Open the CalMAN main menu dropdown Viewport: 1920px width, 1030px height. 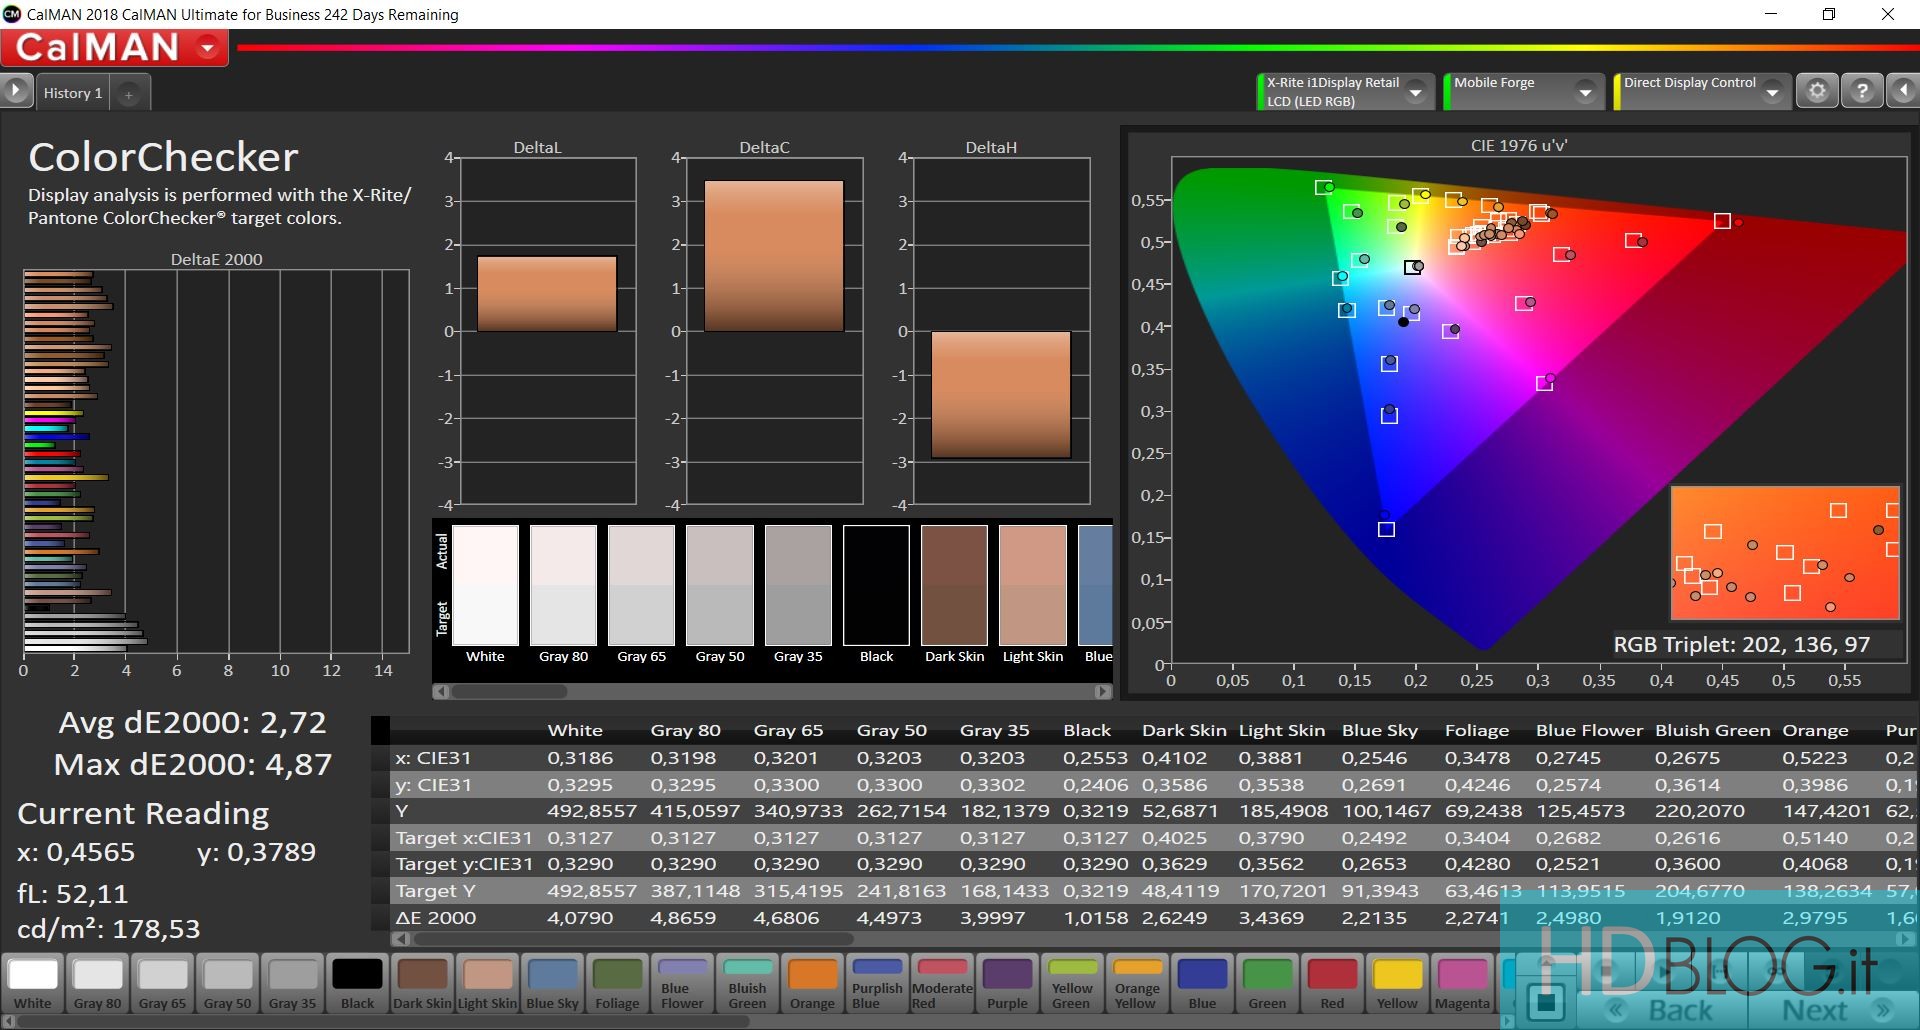[208, 47]
